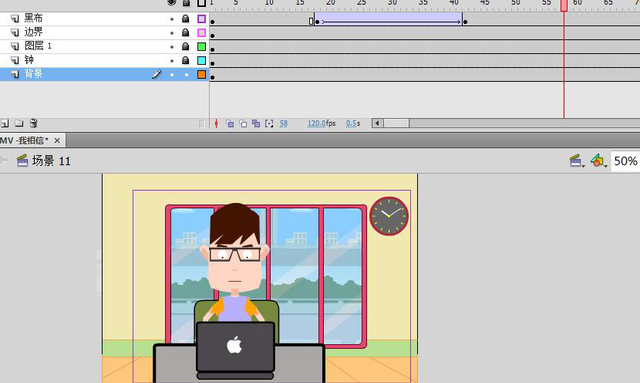The height and width of the screenshot is (383, 640).
Task: Enable the Onion Skin button
Action: (230, 123)
